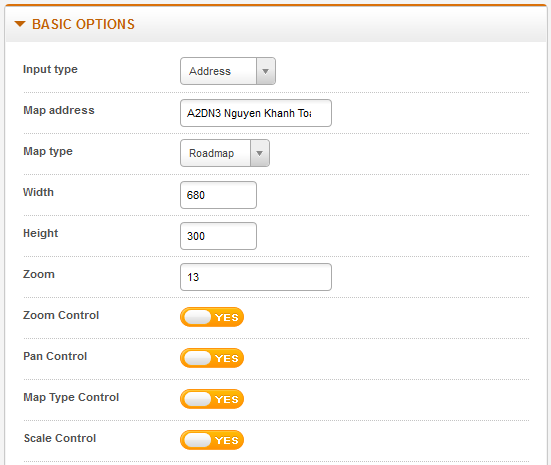Screen dimensions: 551x465
Task: Click the Zoom Control label
Action: (61, 315)
